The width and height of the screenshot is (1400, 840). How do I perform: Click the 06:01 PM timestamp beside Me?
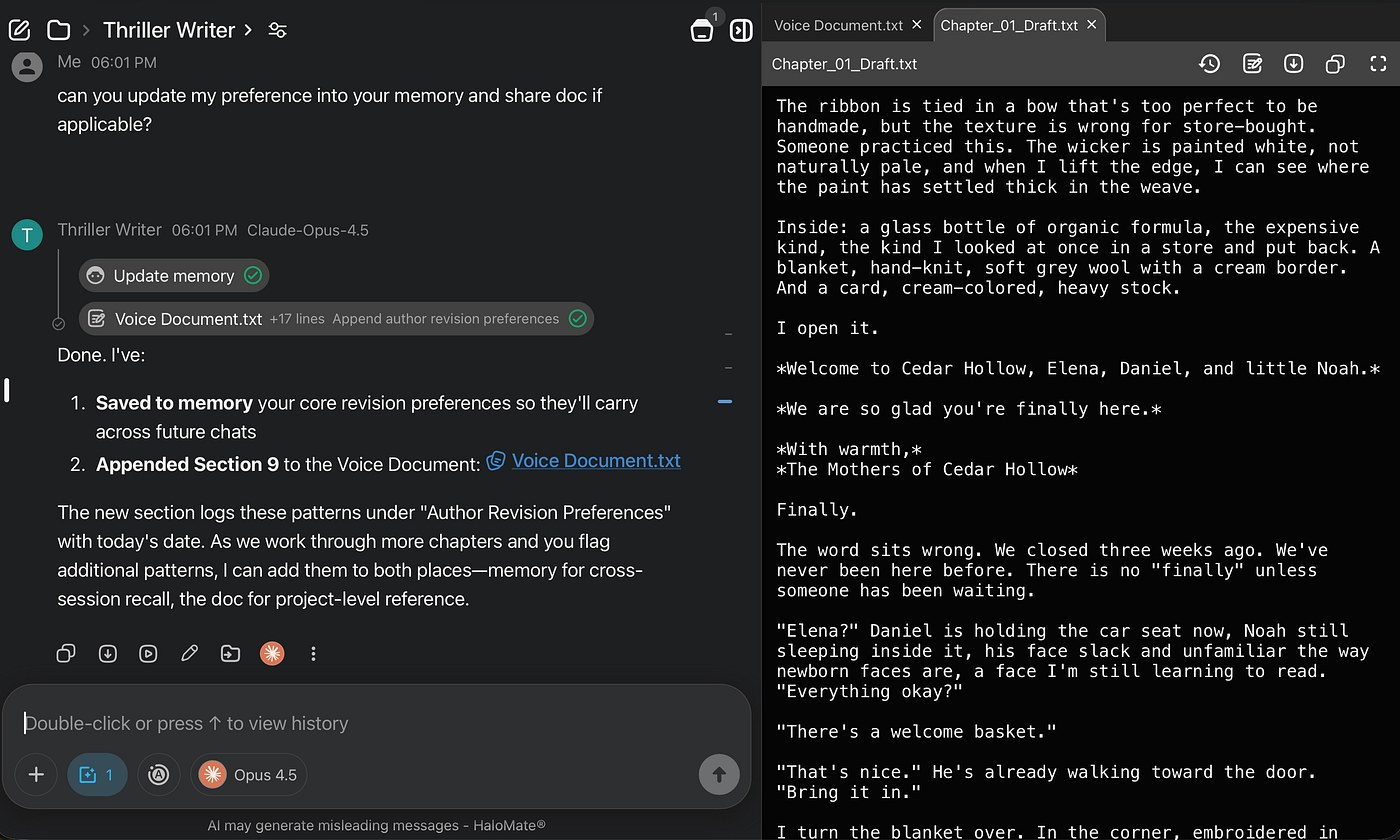(x=123, y=62)
